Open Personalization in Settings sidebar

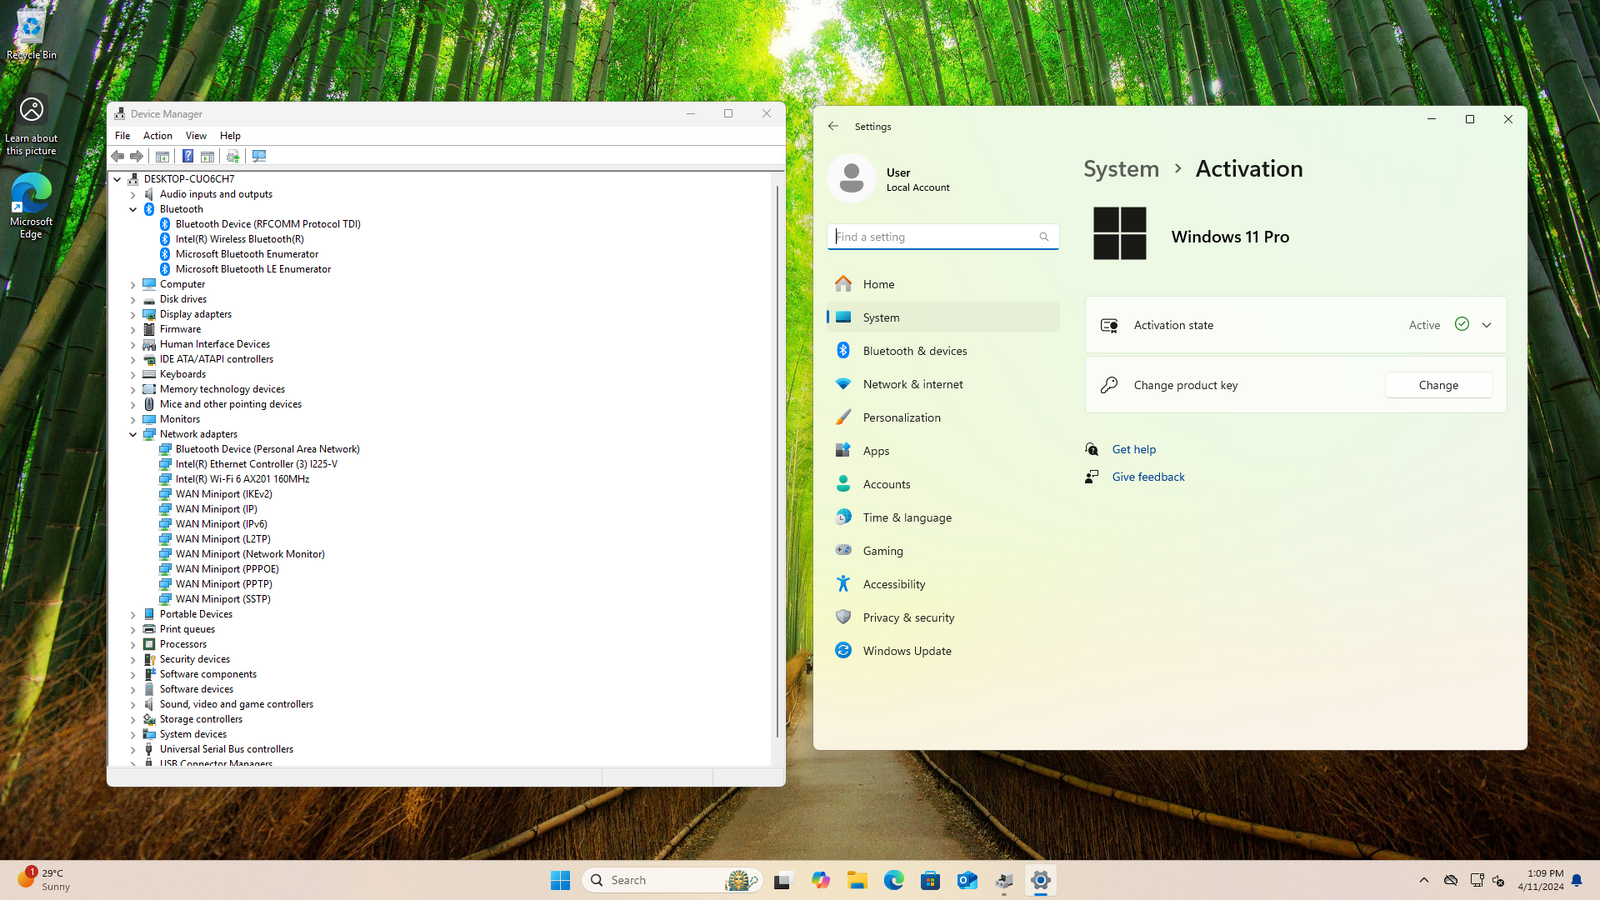coord(943,417)
